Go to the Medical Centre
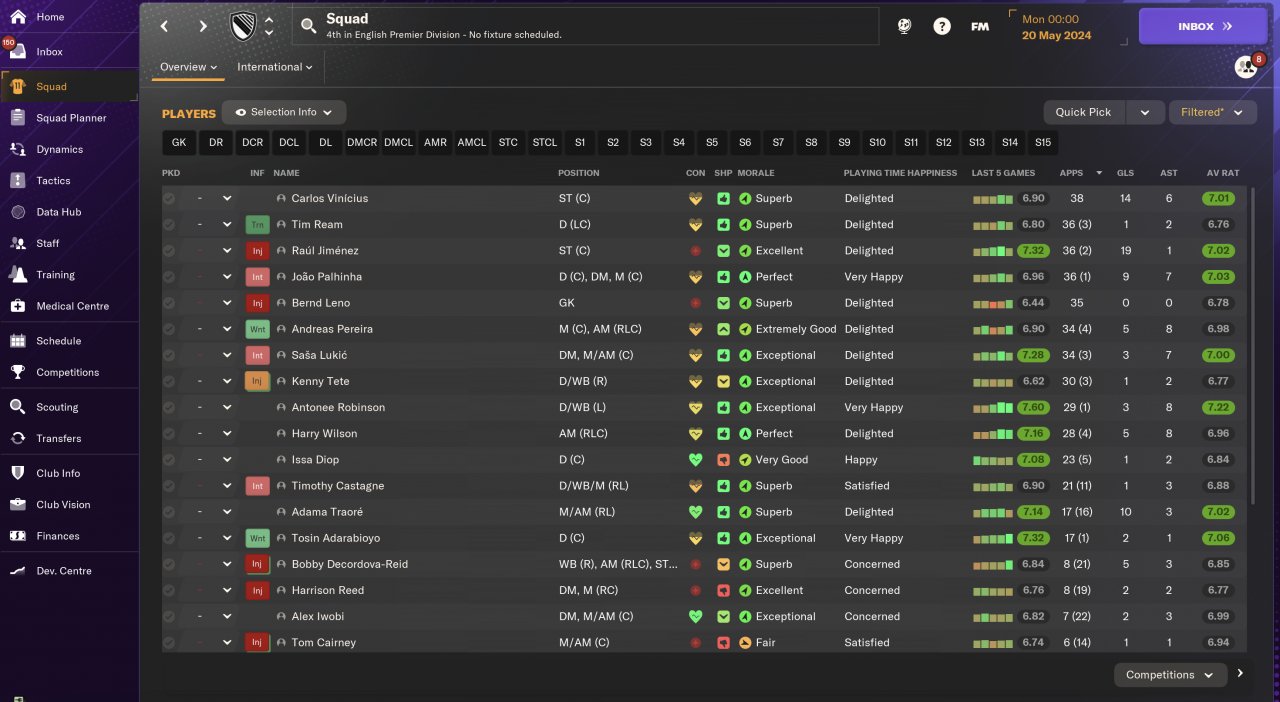 coord(72,306)
